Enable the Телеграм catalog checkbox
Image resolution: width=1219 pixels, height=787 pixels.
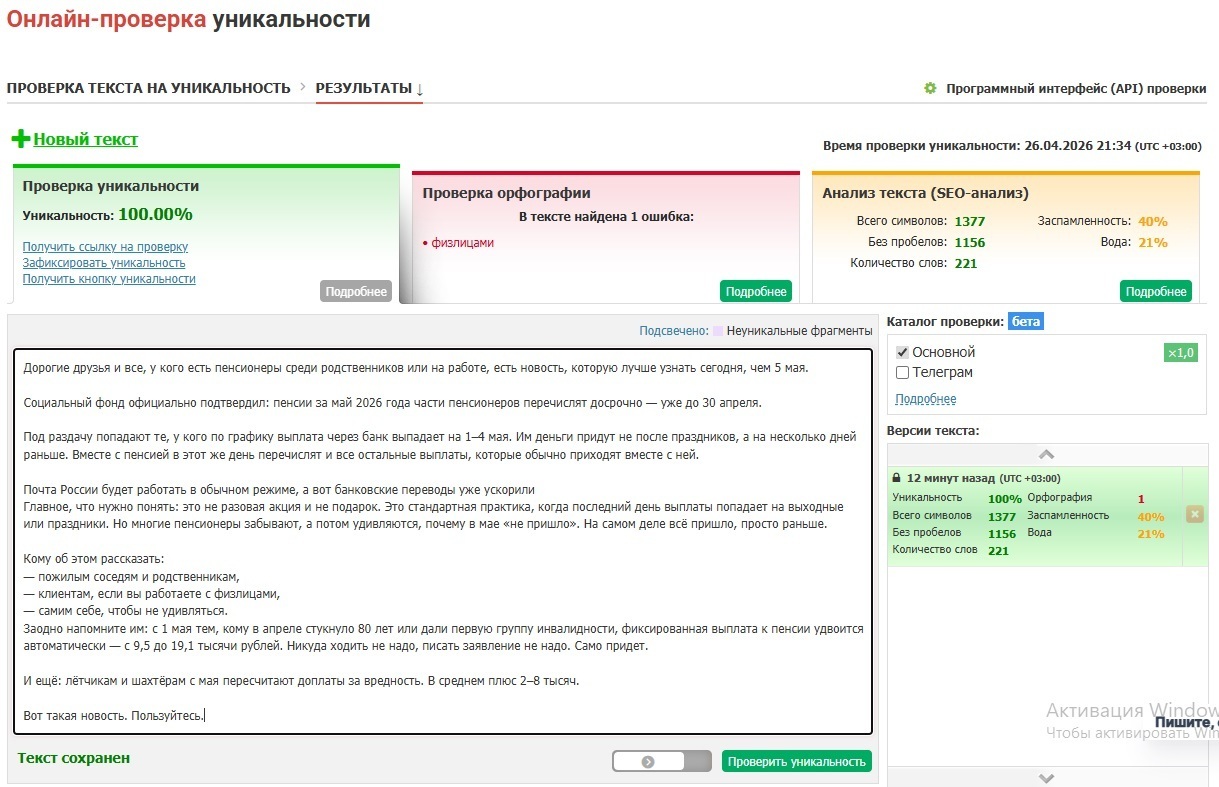[x=902, y=372]
